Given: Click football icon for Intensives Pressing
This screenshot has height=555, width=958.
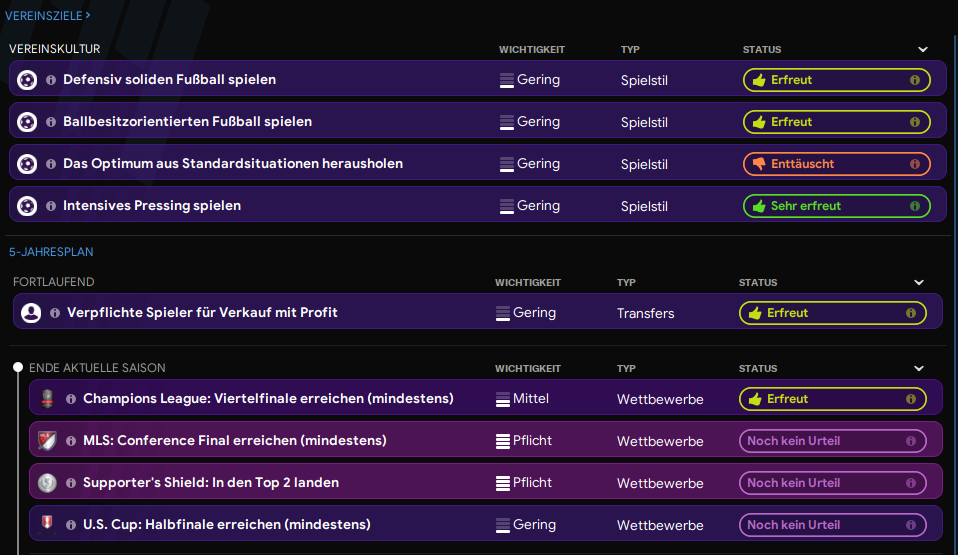Looking at the screenshot, I should pos(27,206).
